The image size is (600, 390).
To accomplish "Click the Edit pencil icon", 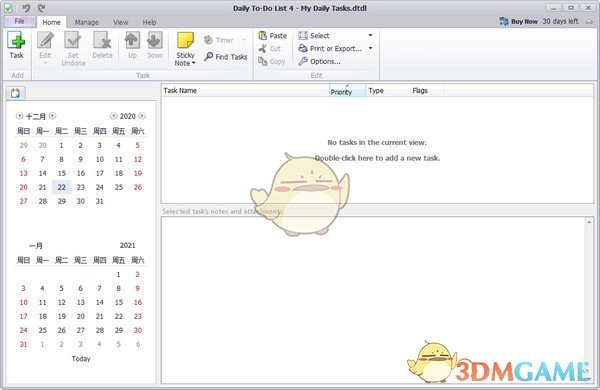I will (x=45, y=40).
